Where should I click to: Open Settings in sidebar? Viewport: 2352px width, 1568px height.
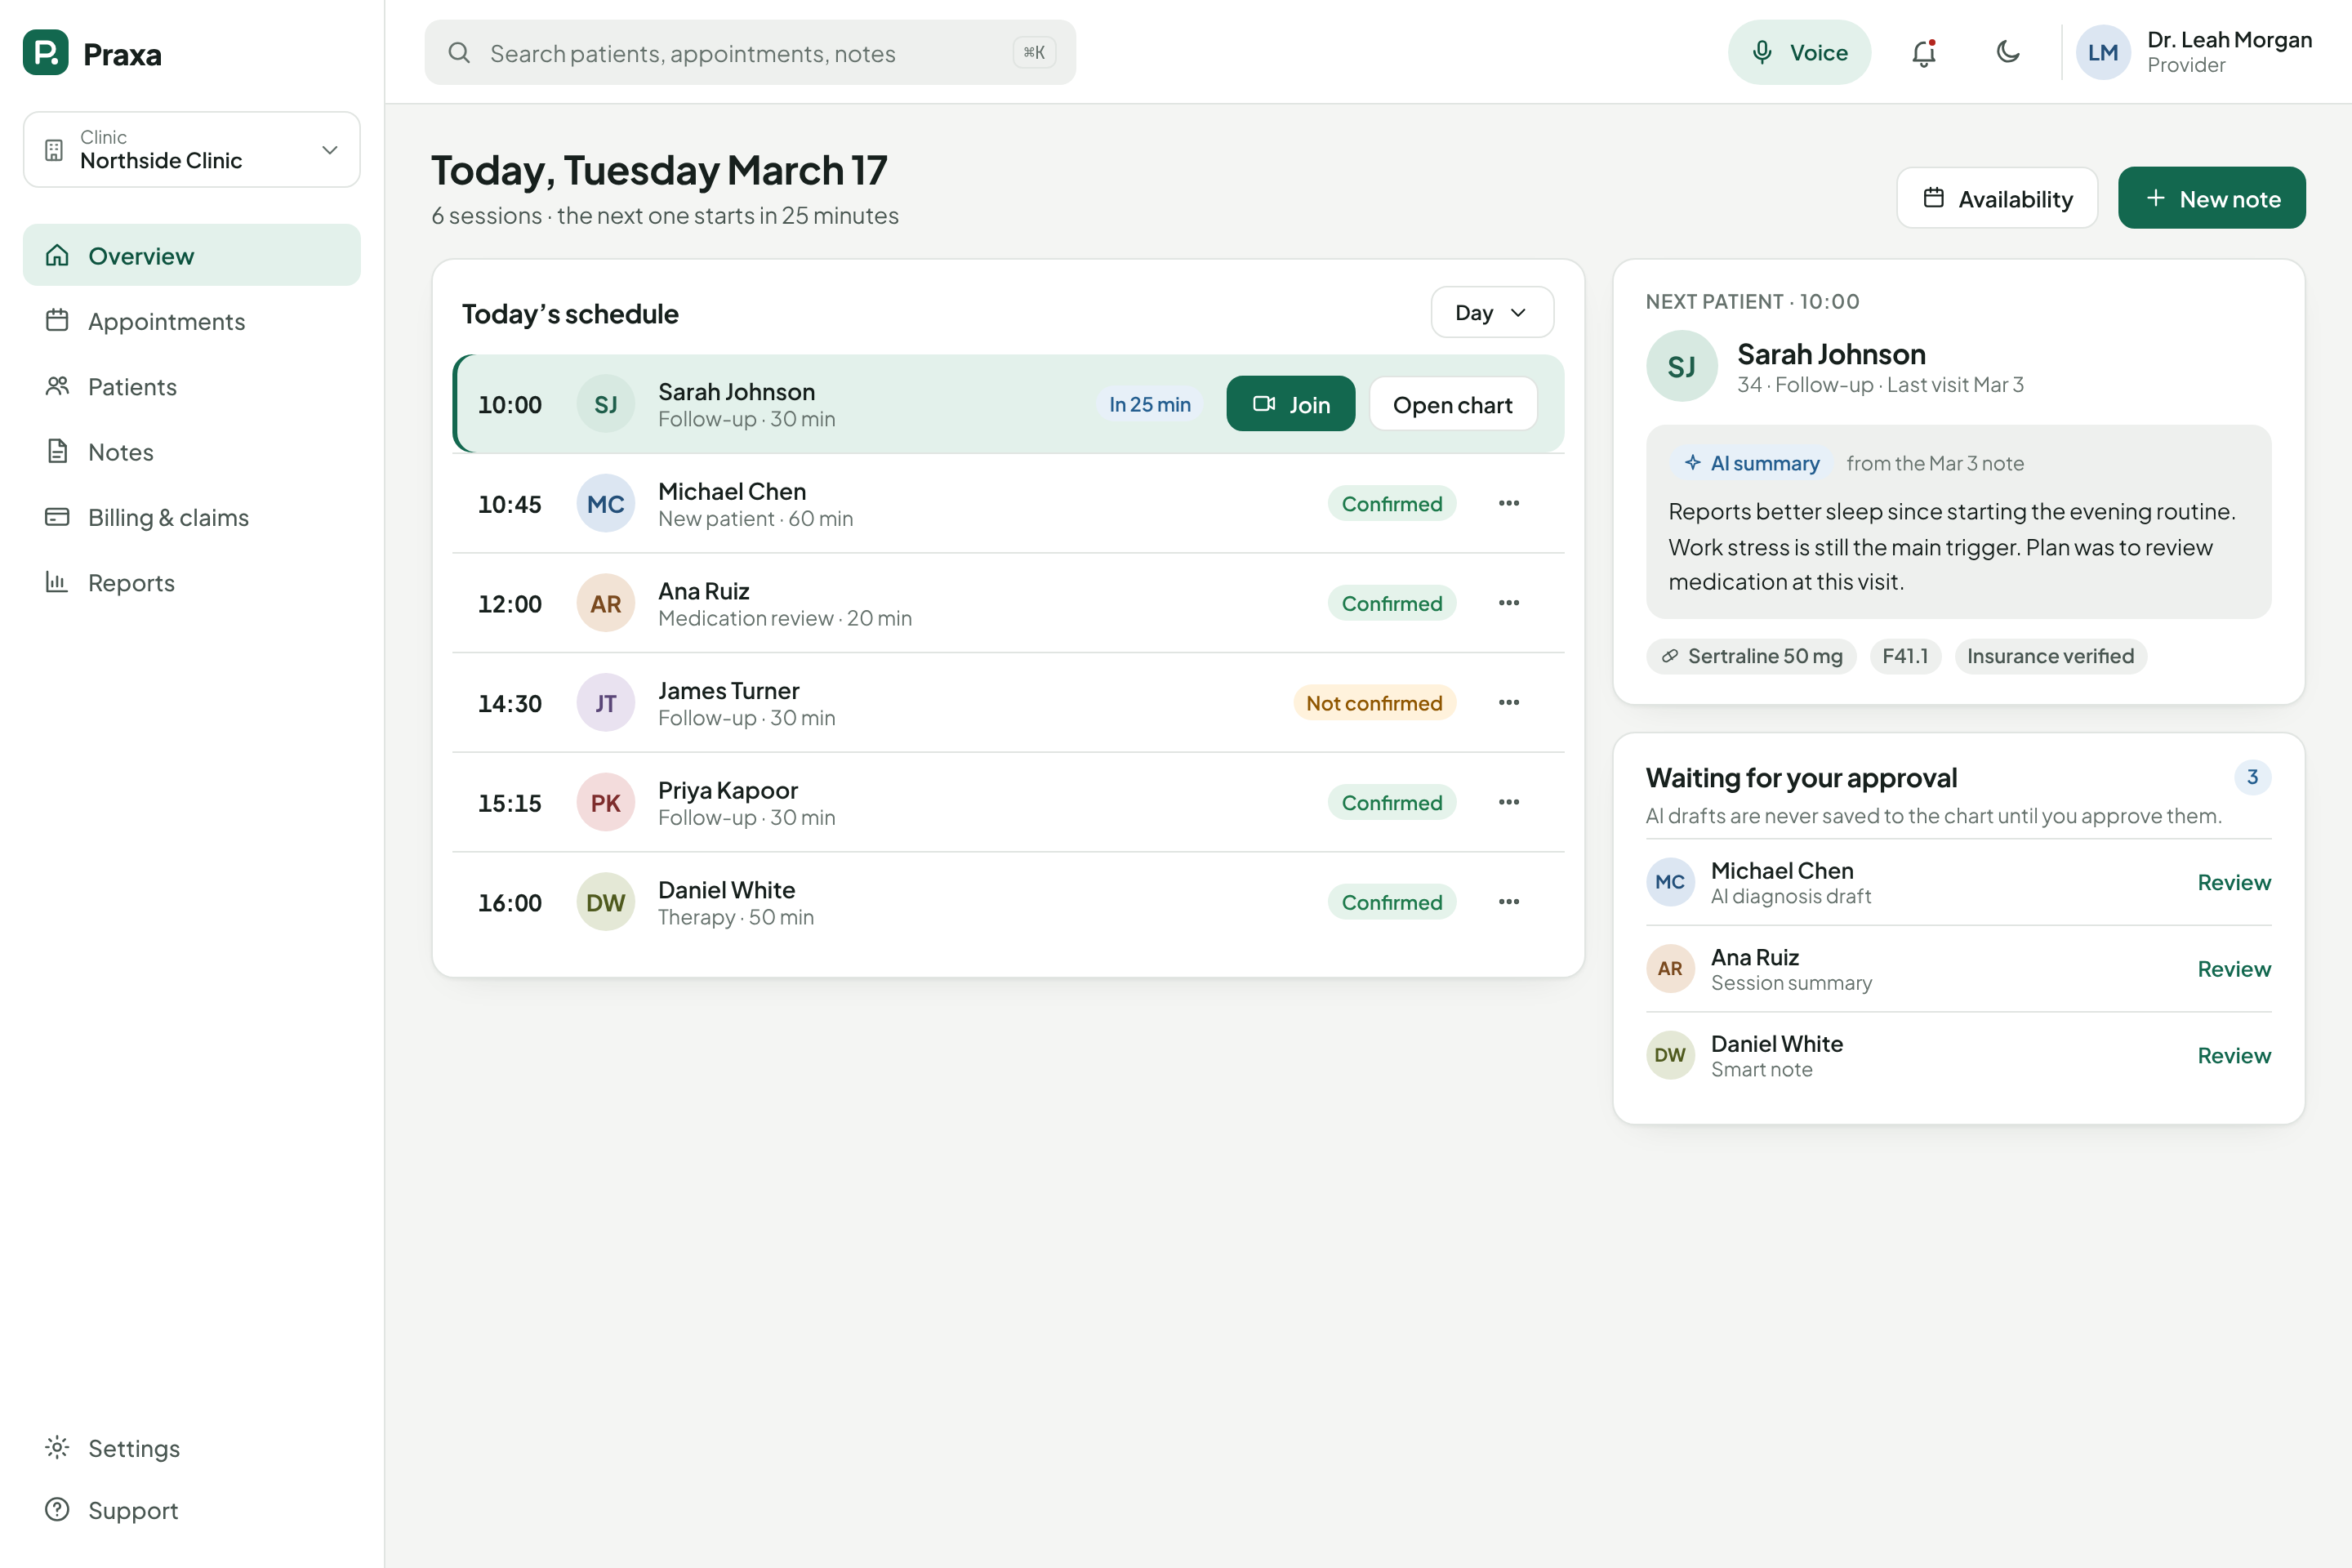pos(192,1447)
